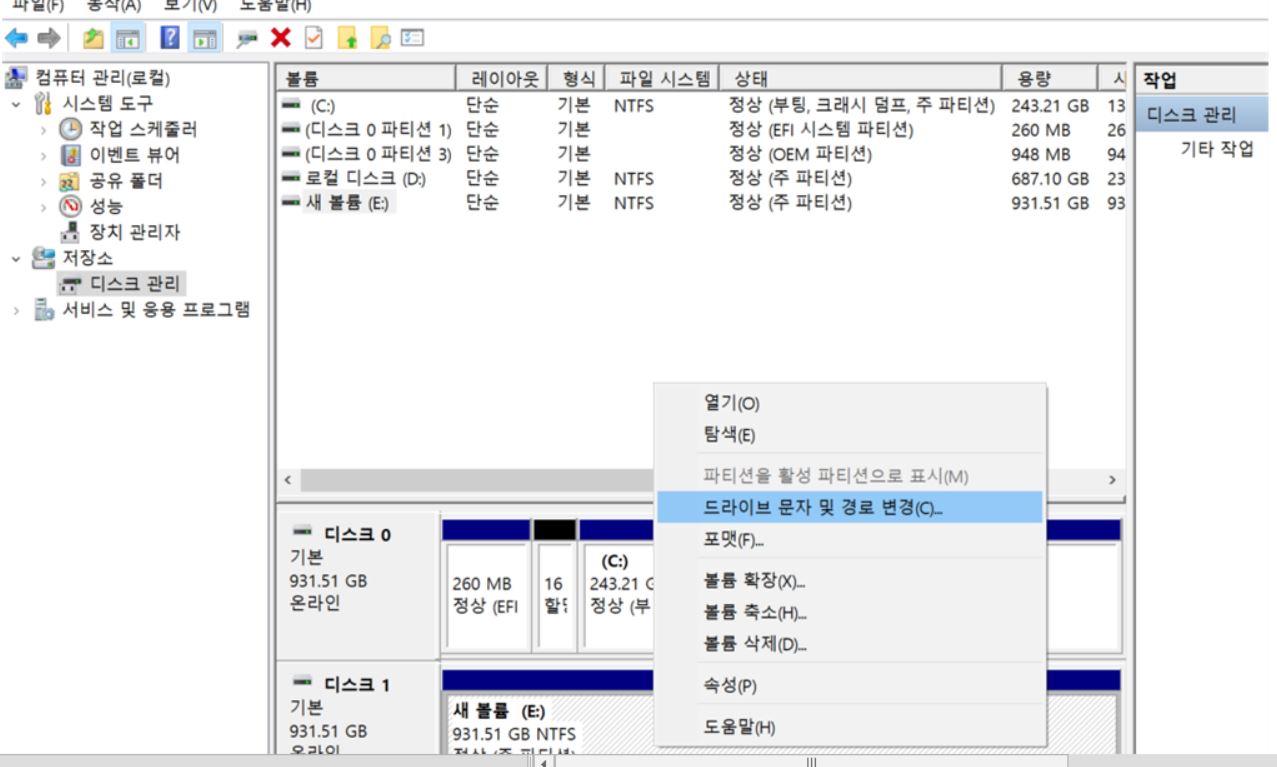Image resolution: width=1277 pixels, height=767 pixels.
Task: Collapse the 저장소 tree node
Action: pos(15,258)
